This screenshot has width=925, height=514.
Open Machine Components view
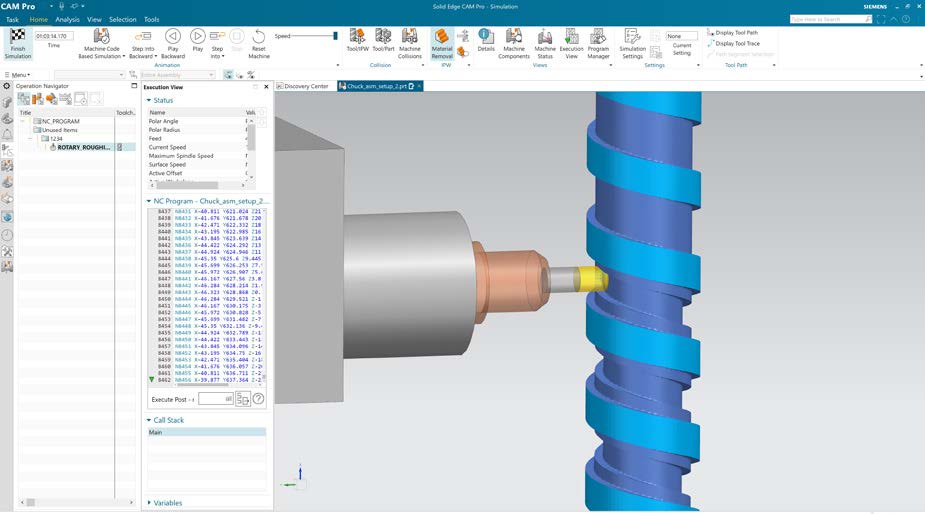[x=514, y=44]
